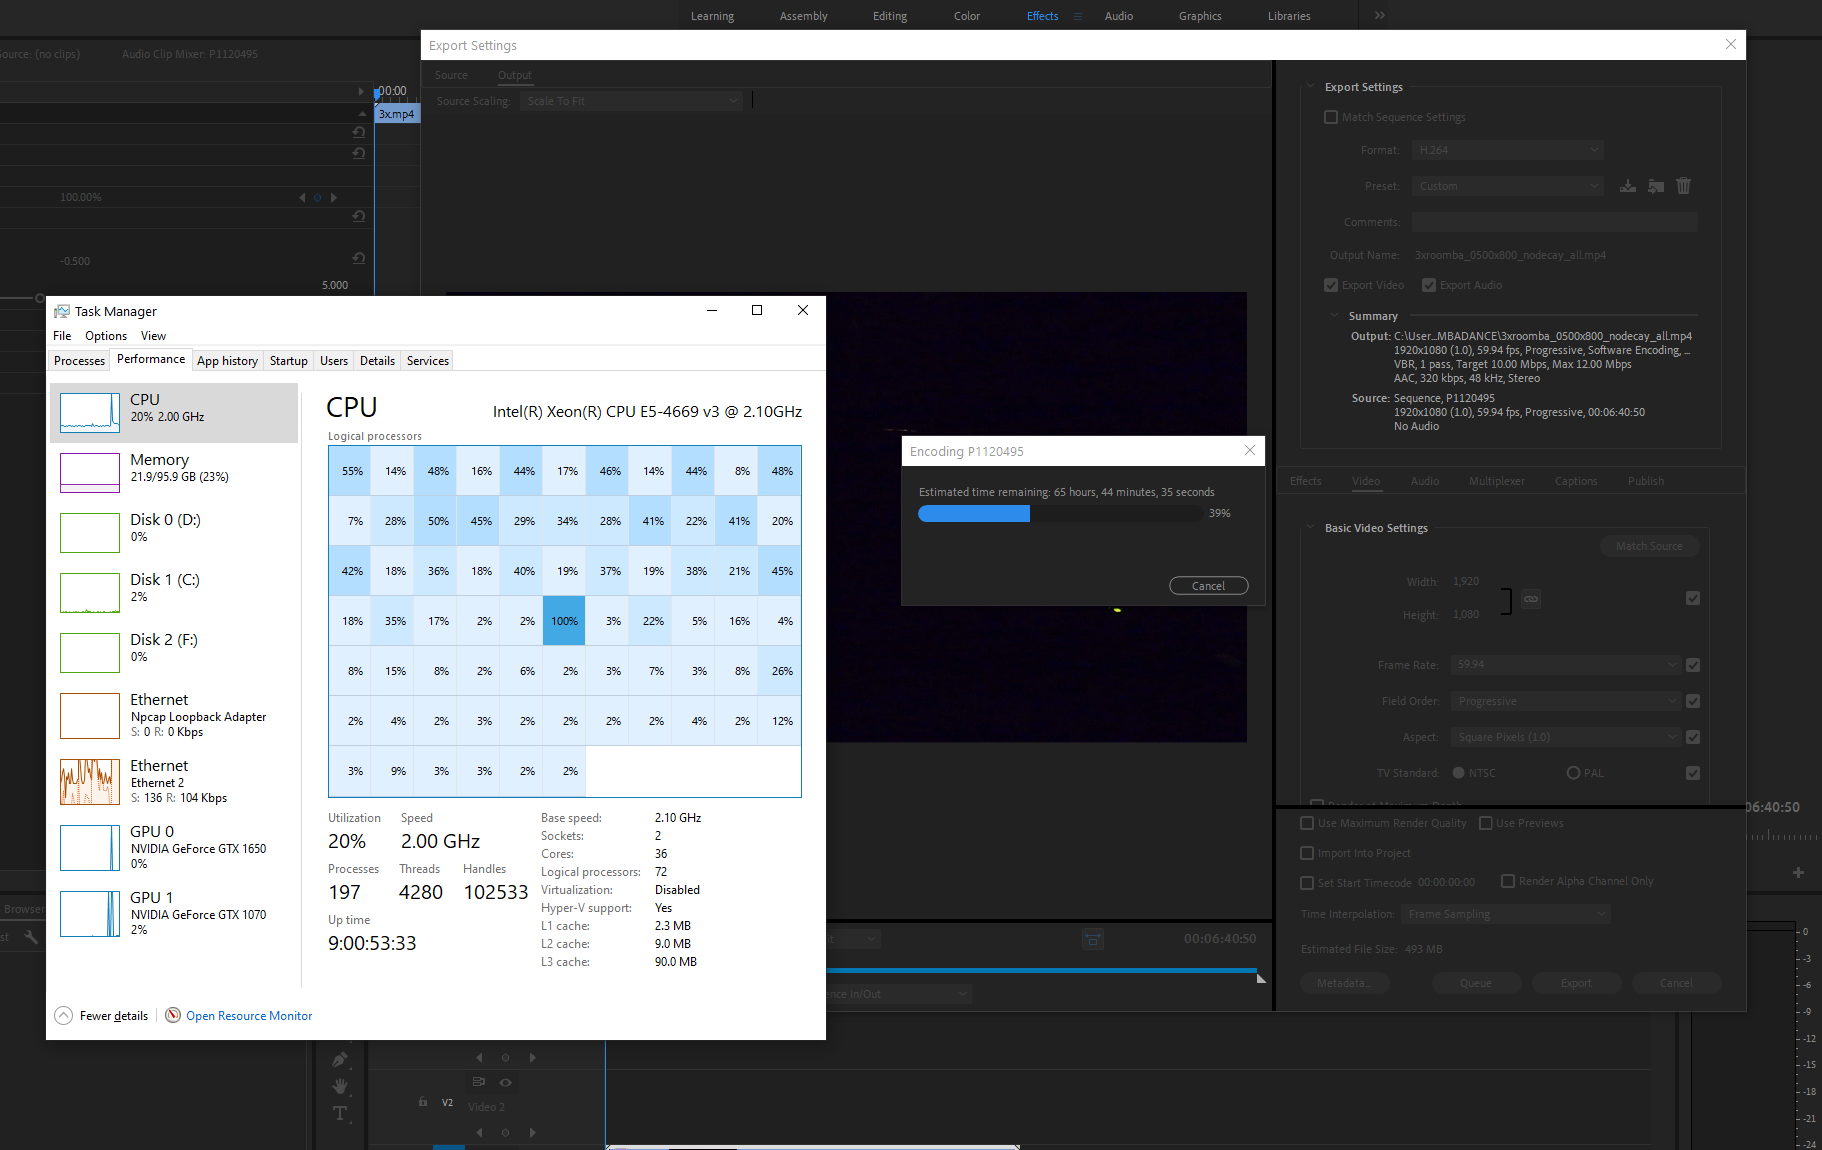Open the Field Order Progressive dropdown
Image resolution: width=1822 pixels, height=1150 pixels.
(1566, 701)
